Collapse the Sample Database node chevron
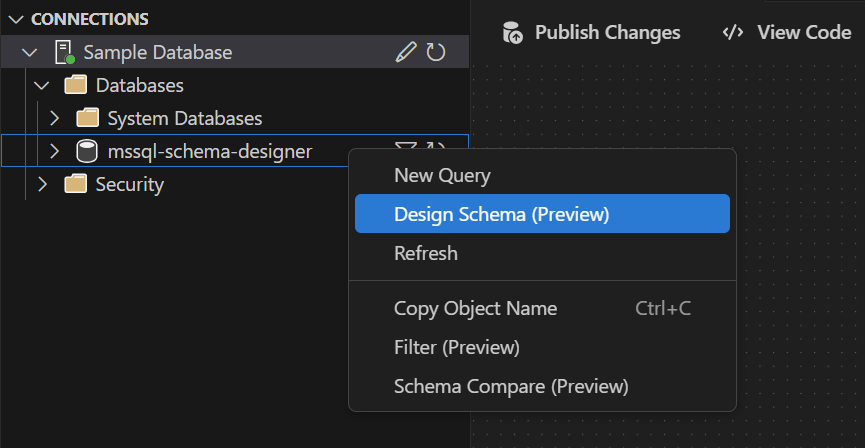 tap(29, 52)
